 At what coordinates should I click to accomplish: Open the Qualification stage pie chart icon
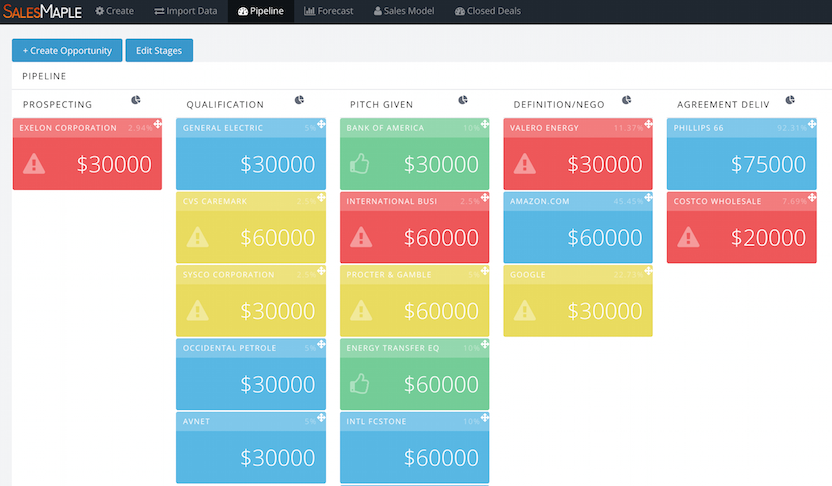pos(299,100)
